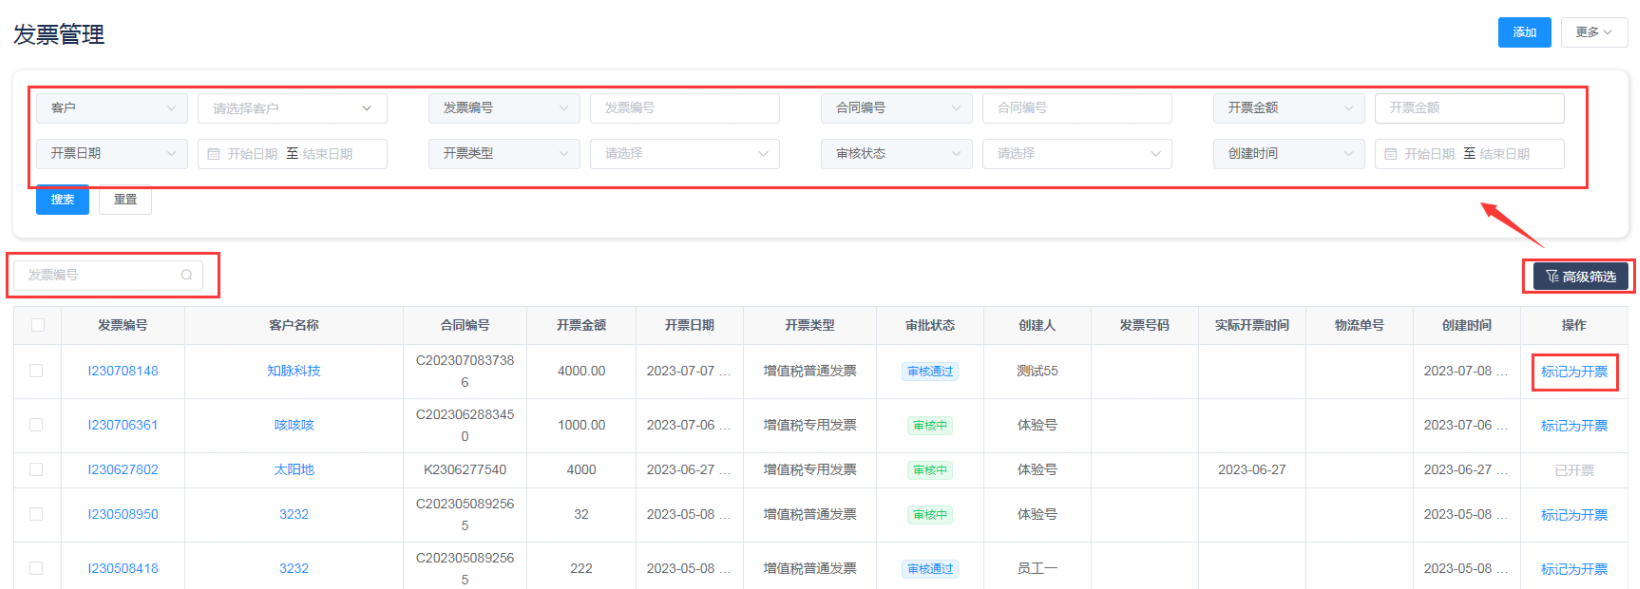1640x589 pixels.
Task: Click the 添加 button
Action: tap(1524, 32)
